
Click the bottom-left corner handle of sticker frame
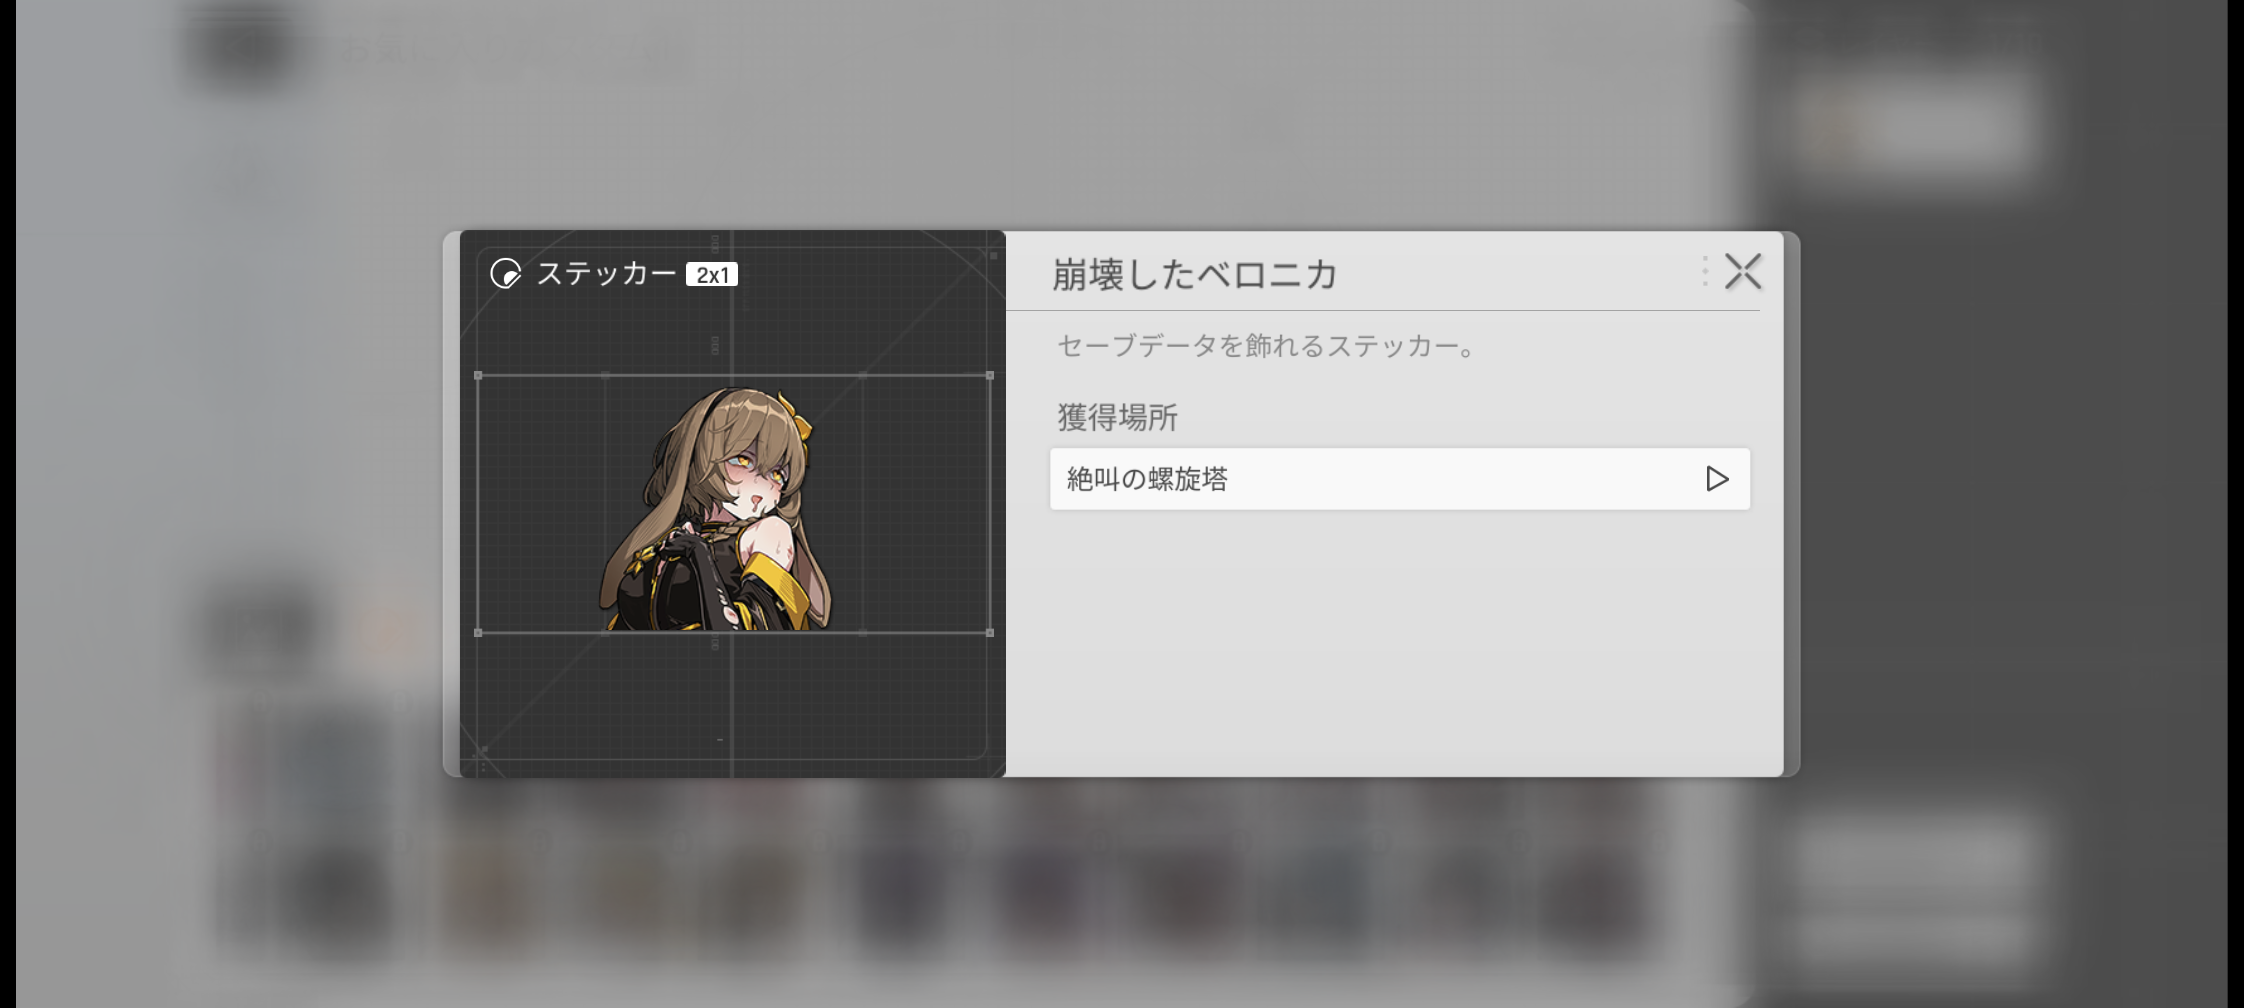click(x=478, y=632)
